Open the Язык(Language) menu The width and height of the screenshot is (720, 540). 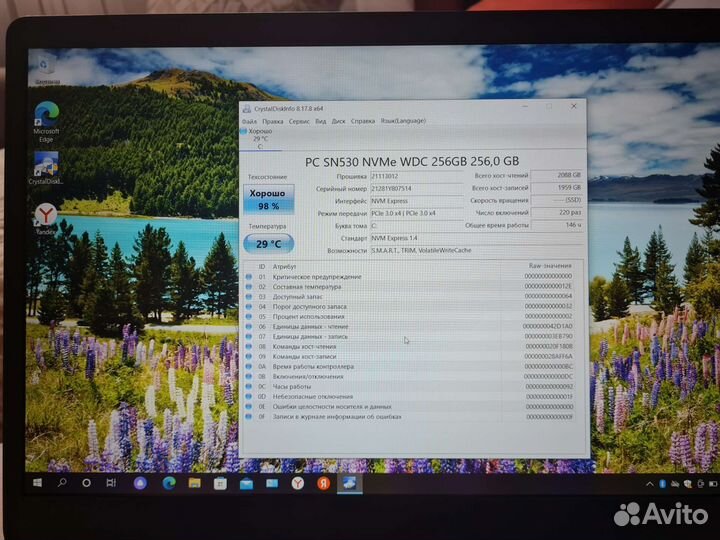[403, 121]
